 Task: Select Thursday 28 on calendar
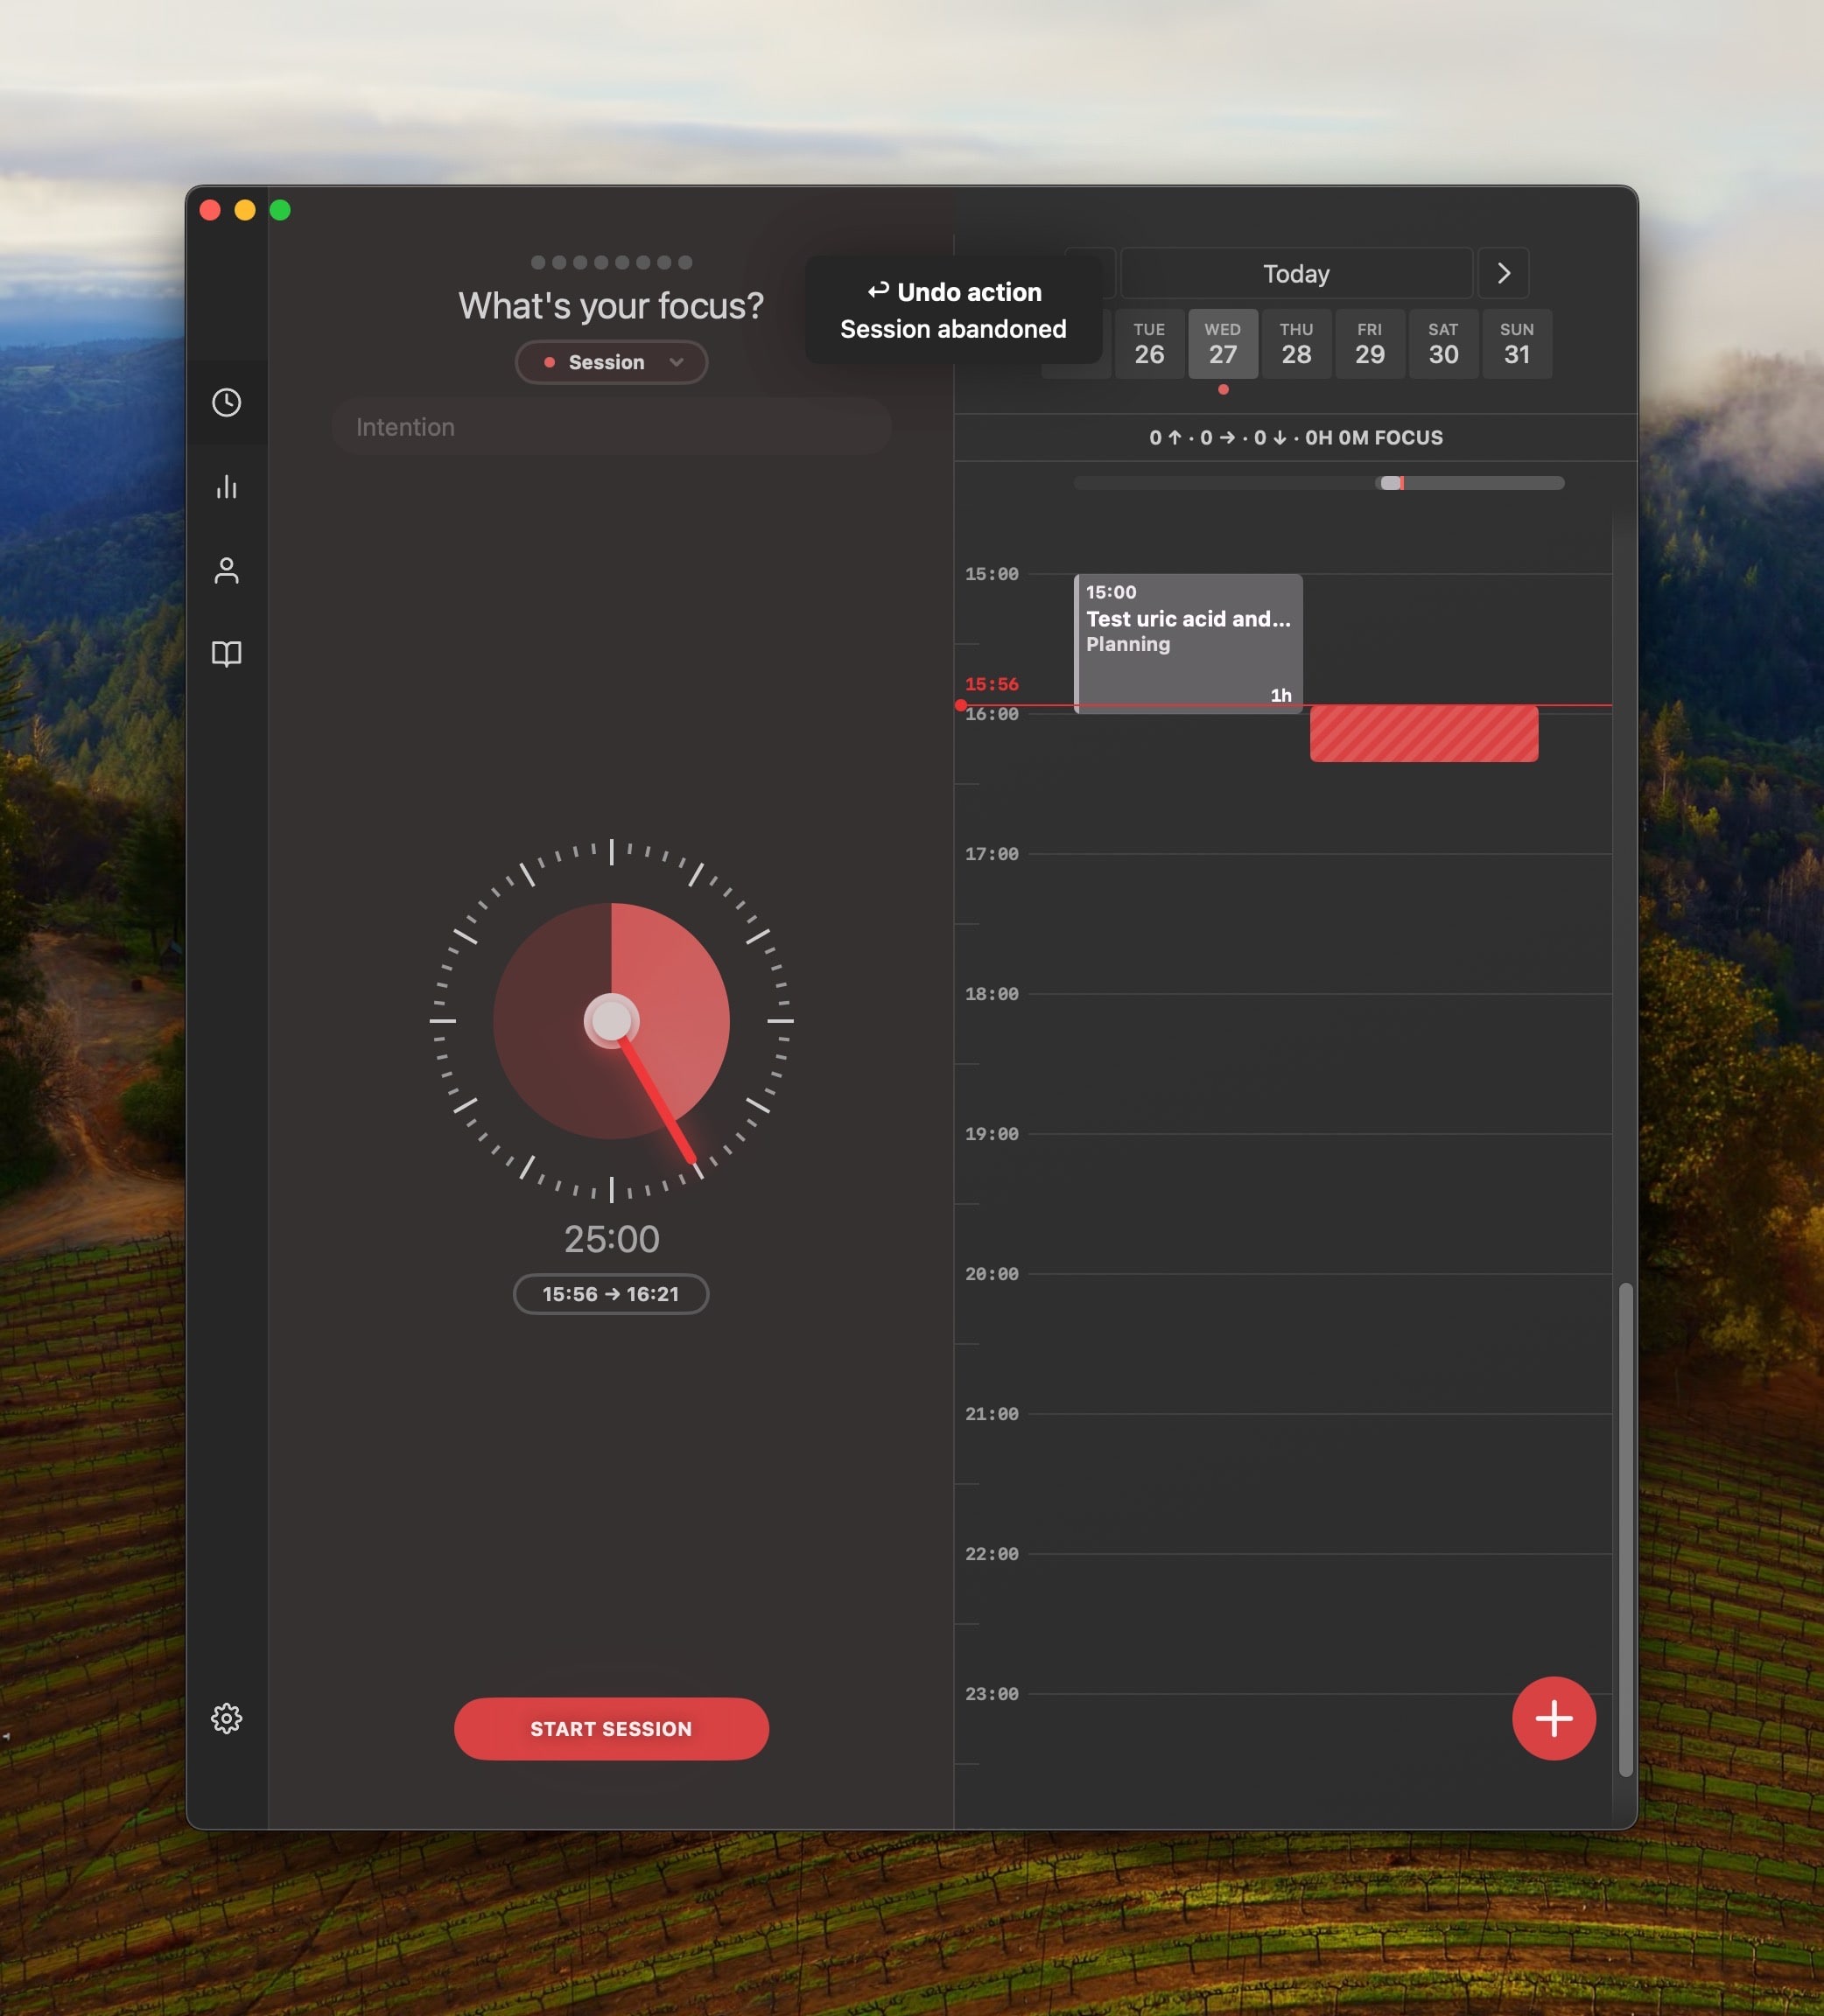pos(1297,342)
